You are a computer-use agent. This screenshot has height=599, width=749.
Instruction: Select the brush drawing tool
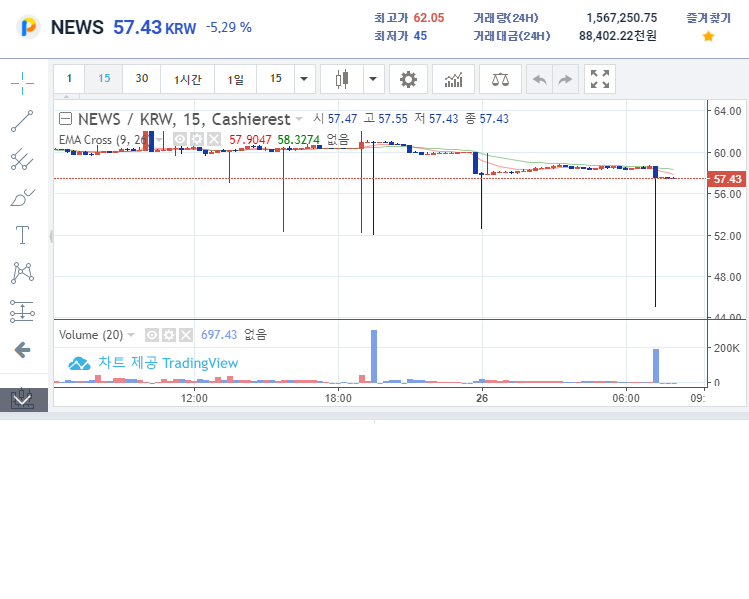[22, 197]
